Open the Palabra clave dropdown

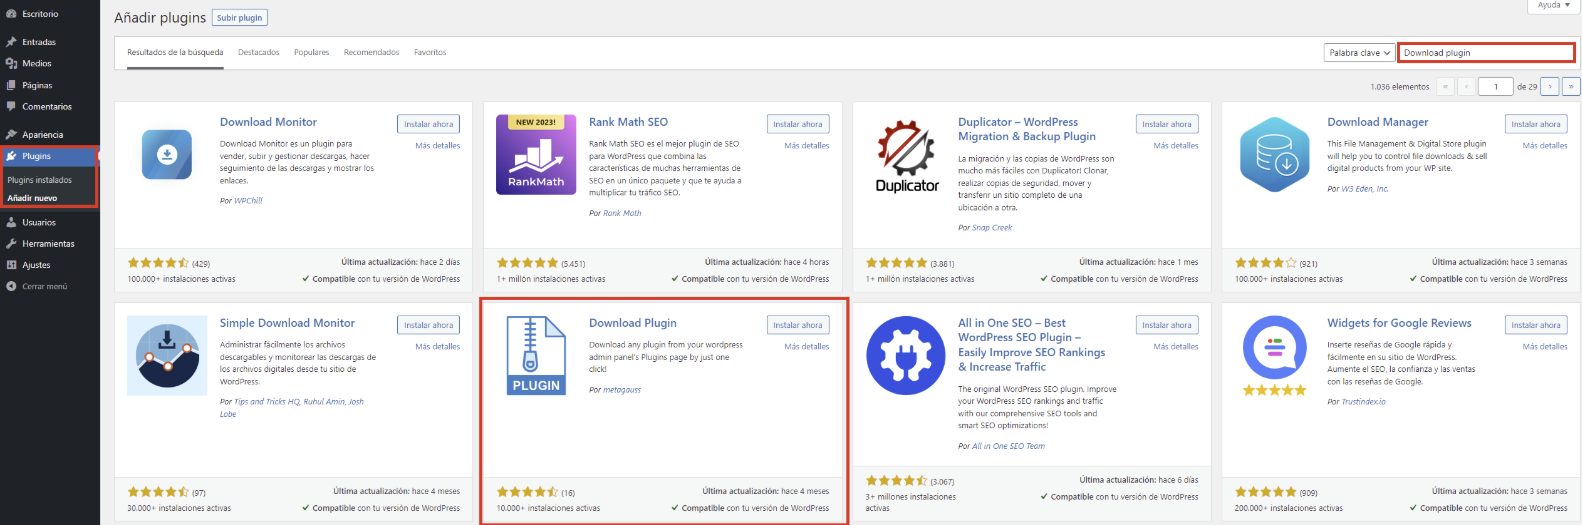[x=1359, y=53]
